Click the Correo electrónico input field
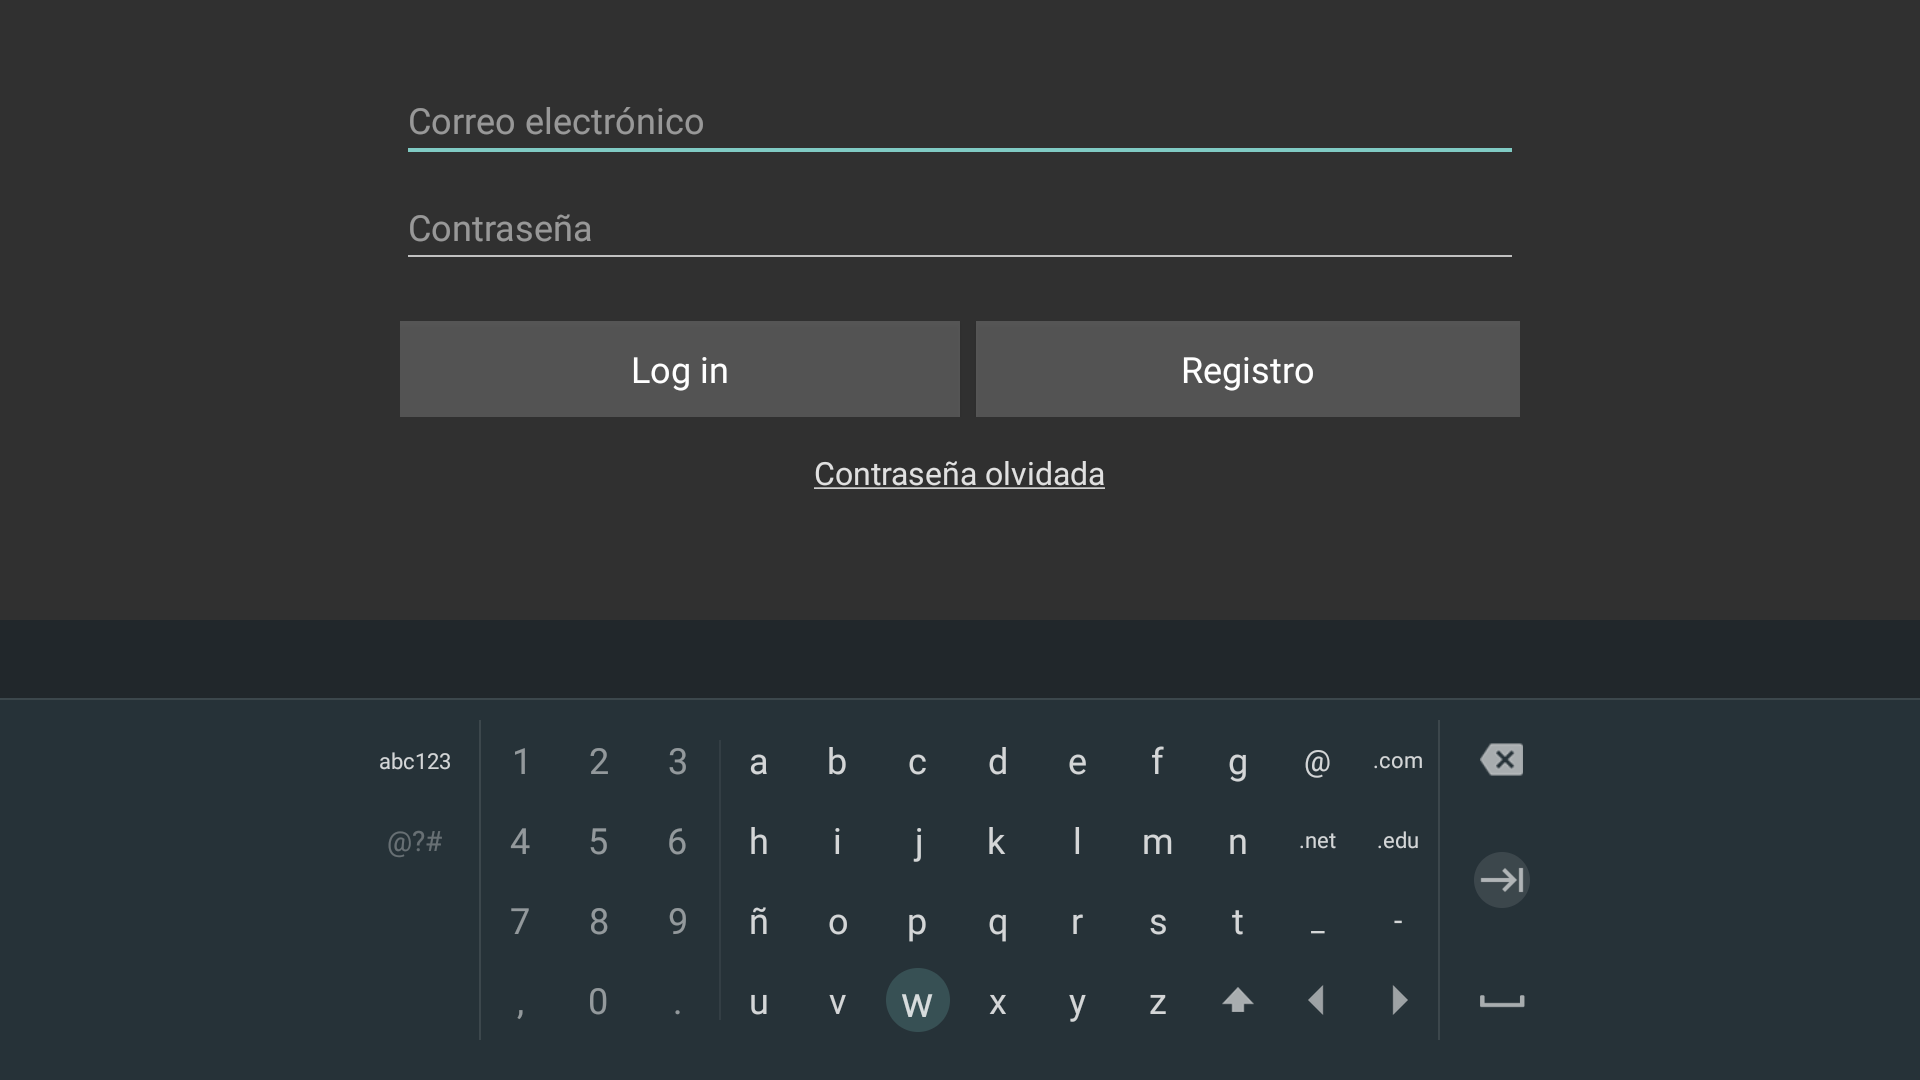 pyautogui.click(x=959, y=122)
